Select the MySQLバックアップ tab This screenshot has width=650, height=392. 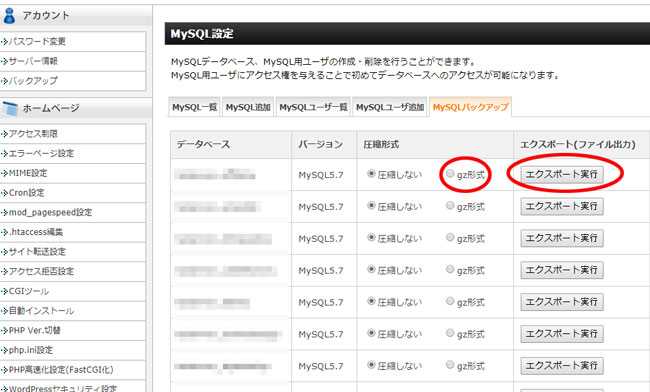[470, 107]
